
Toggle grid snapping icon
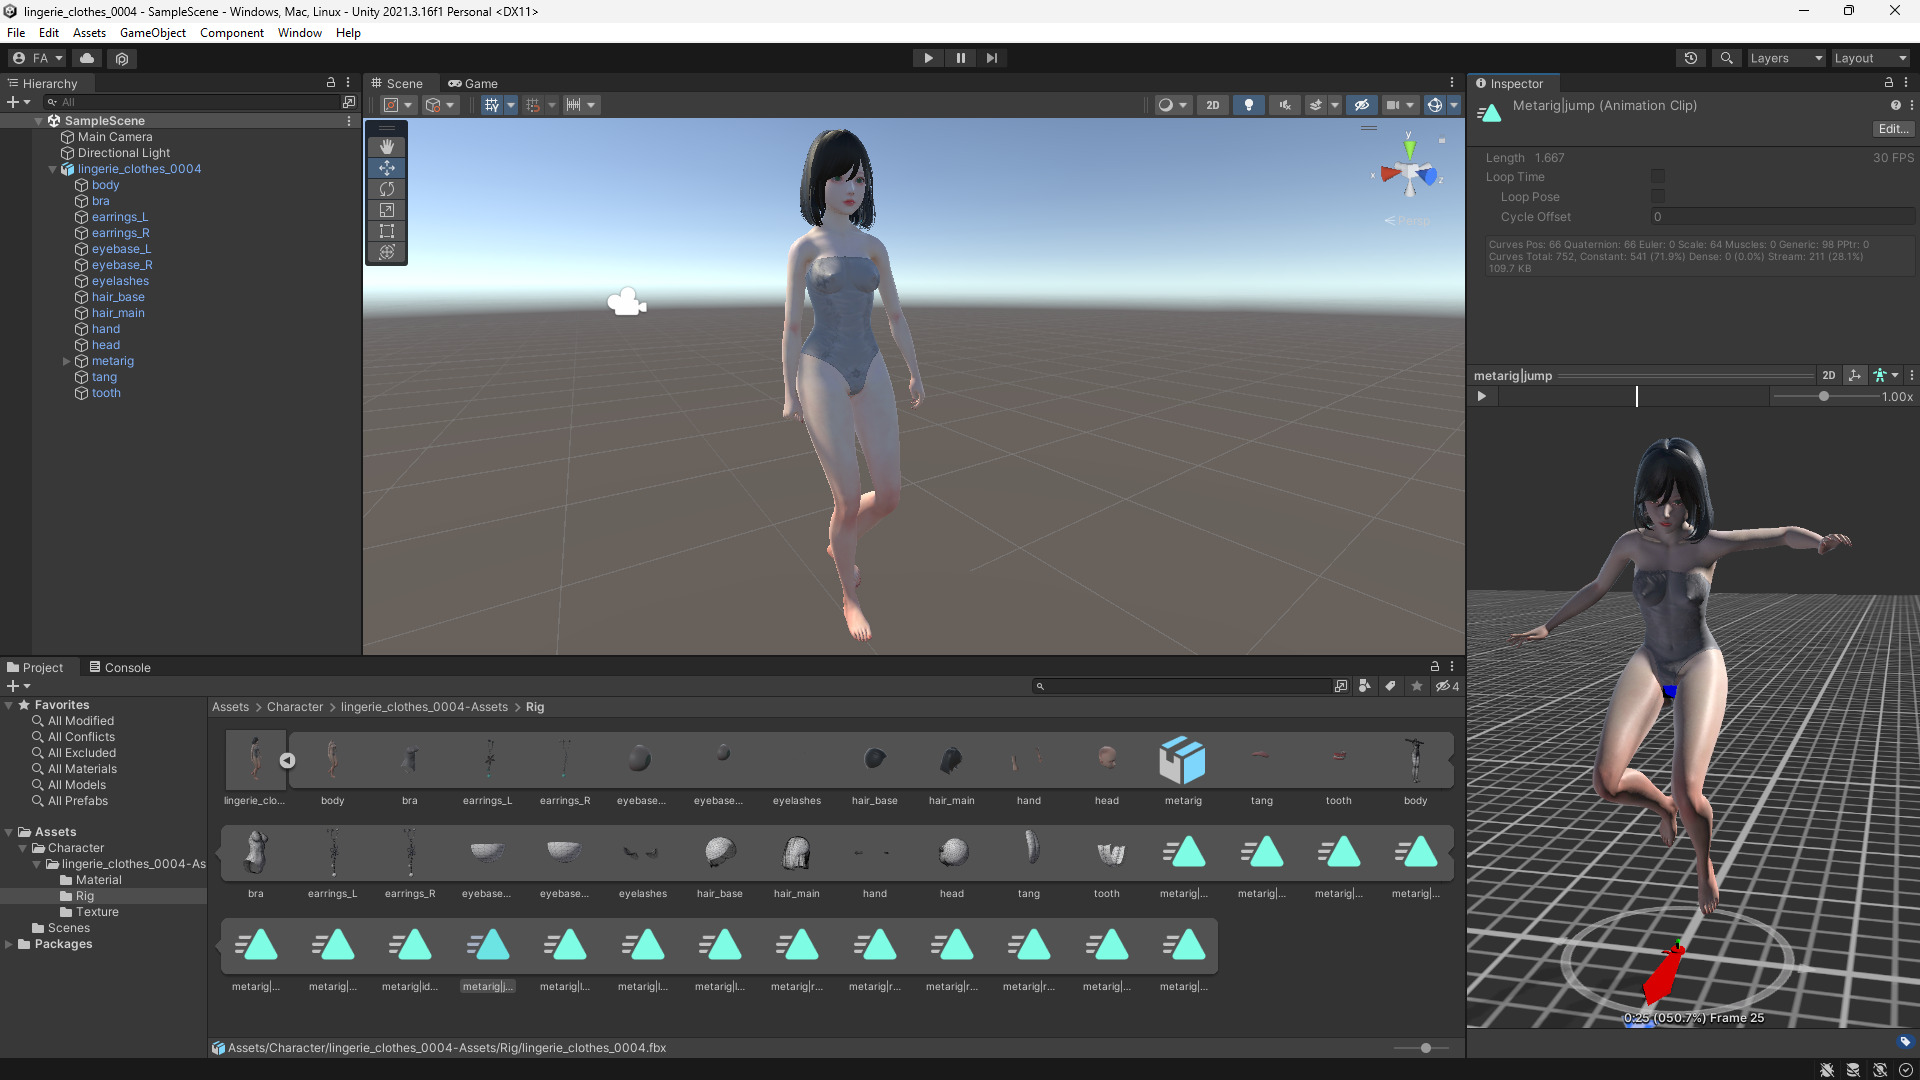pos(533,105)
